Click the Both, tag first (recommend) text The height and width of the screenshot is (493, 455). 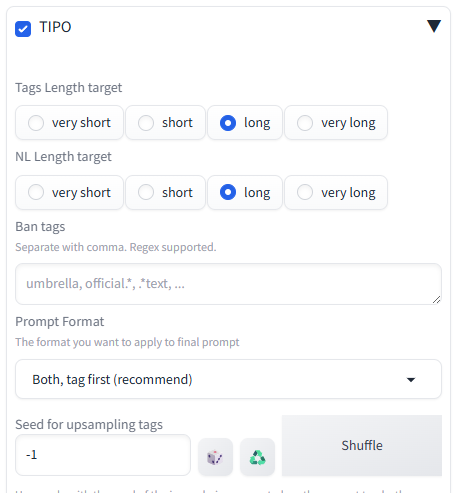[112, 379]
